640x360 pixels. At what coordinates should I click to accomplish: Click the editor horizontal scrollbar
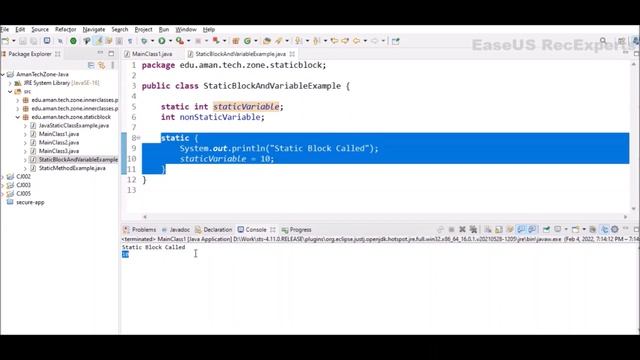[x=385, y=217]
